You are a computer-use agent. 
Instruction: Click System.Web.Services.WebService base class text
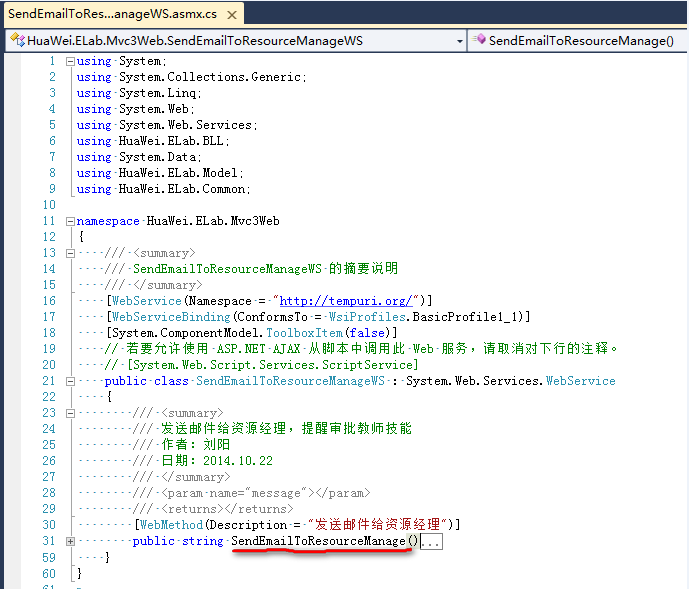(x=511, y=381)
